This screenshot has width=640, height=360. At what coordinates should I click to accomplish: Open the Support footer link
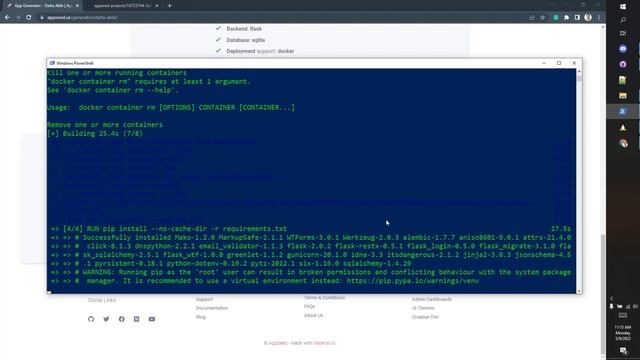(204, 299)
